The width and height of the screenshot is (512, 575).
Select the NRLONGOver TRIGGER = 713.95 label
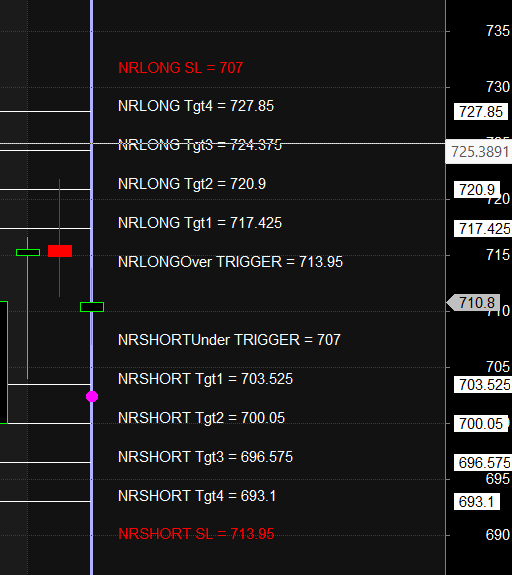230,262
